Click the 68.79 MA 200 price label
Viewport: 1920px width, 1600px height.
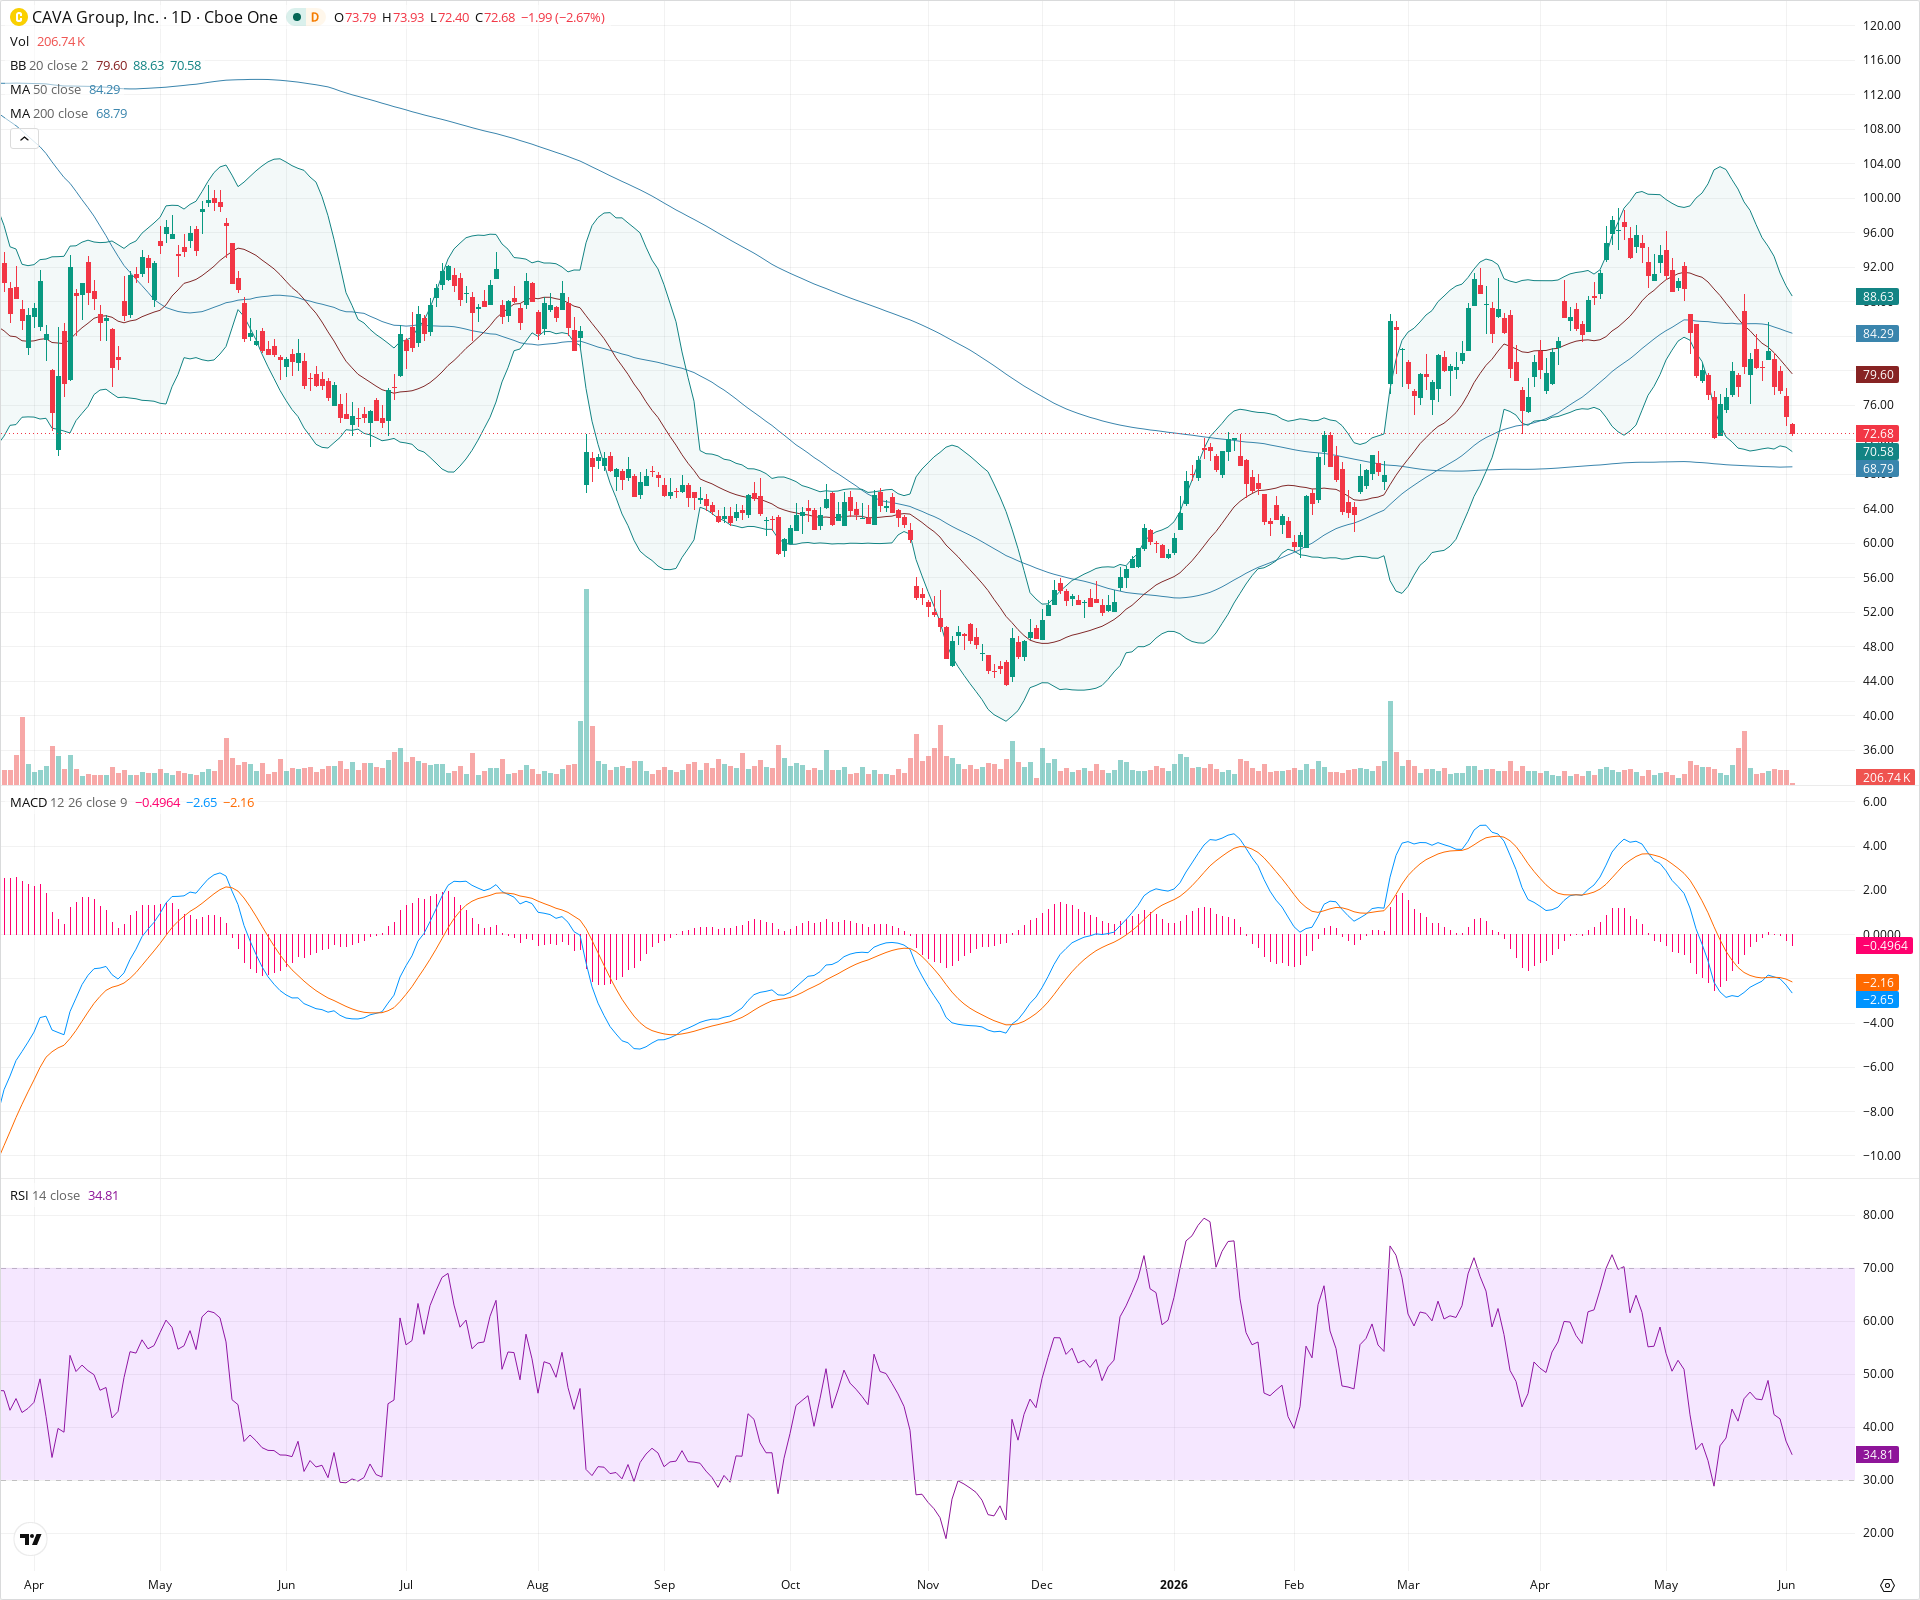(1878, 468)
